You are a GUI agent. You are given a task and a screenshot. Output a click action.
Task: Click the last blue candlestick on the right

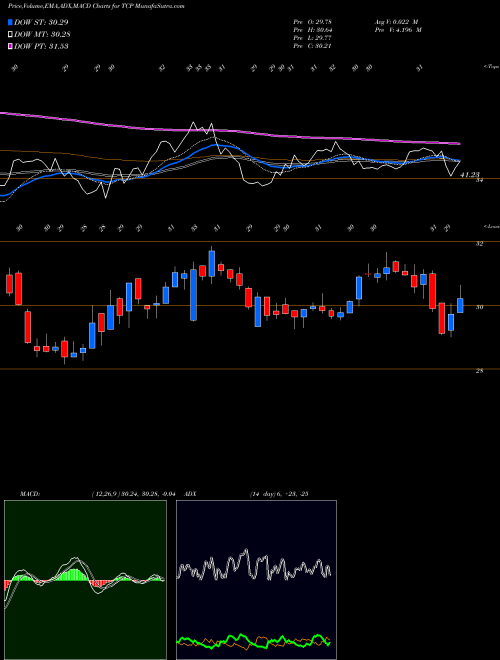[x=460, y=306]
